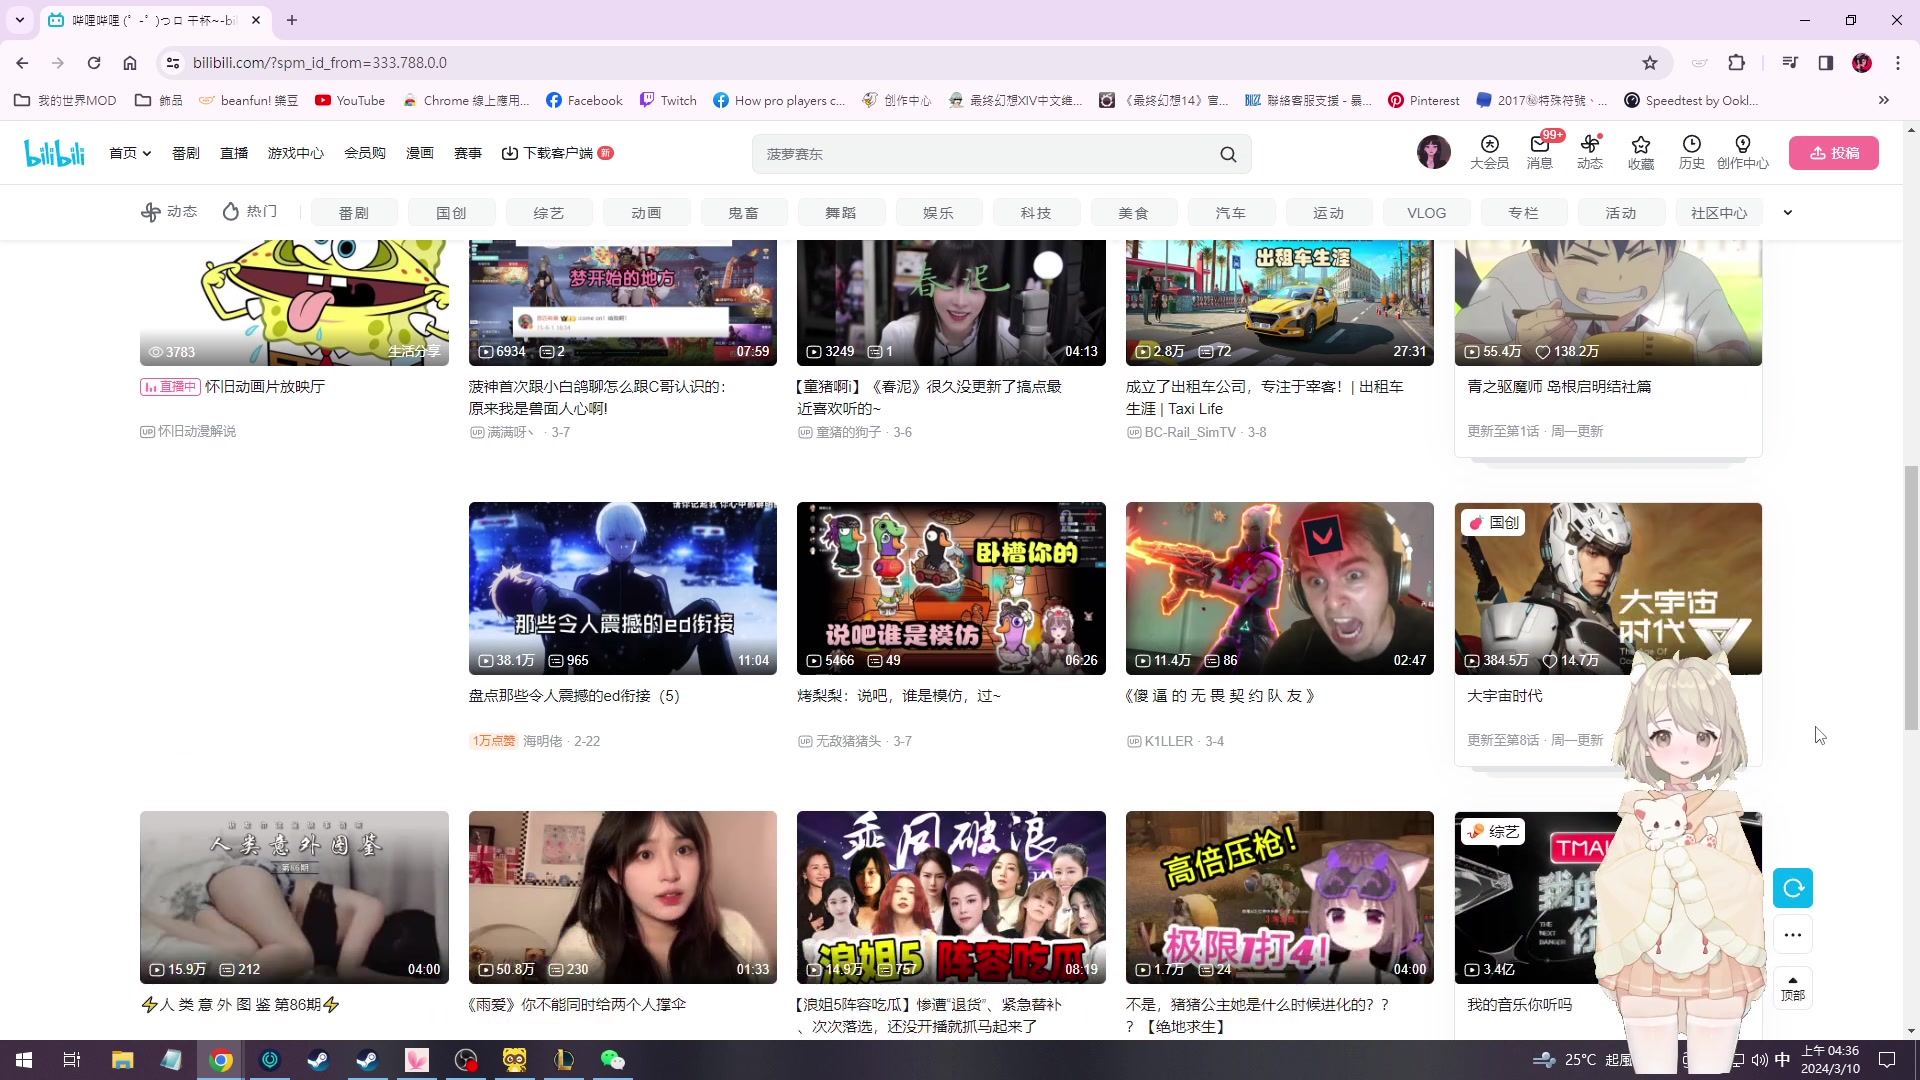
Task: Open the Windows Start menu
Action: coord(24,1060)
